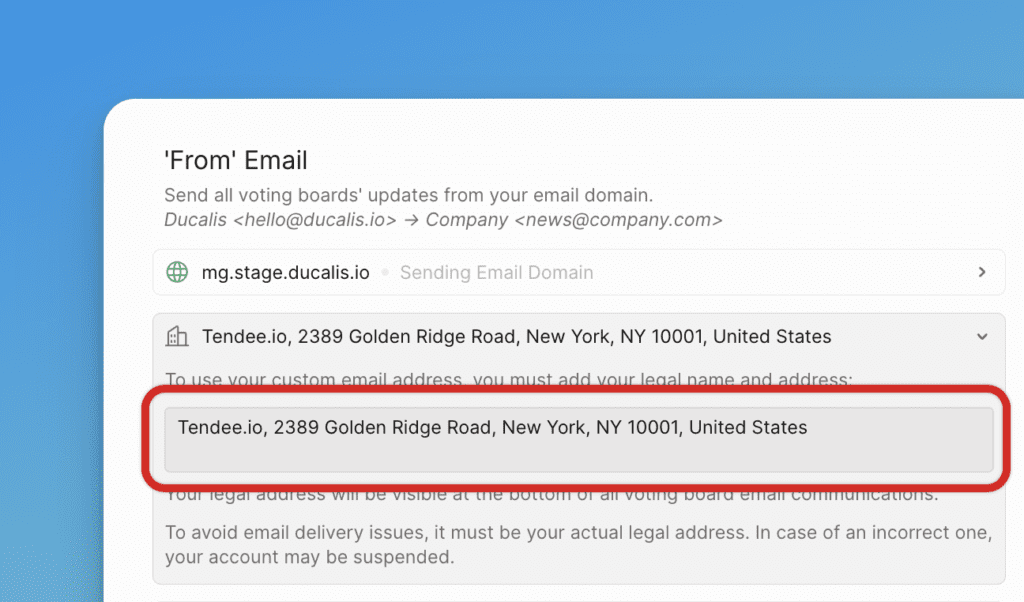
Task: Click the blue background outside the settings card
Action: [50, 300]
